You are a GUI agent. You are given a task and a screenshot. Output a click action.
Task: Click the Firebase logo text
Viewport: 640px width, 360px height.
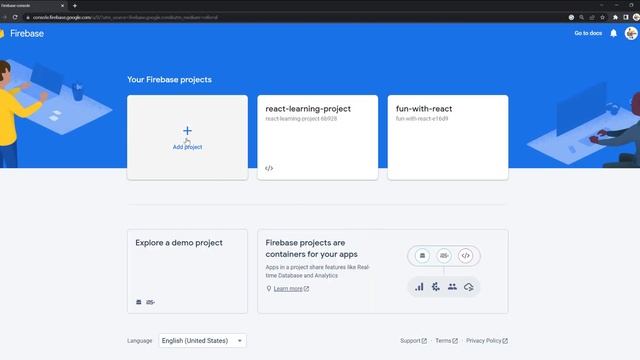27,33
